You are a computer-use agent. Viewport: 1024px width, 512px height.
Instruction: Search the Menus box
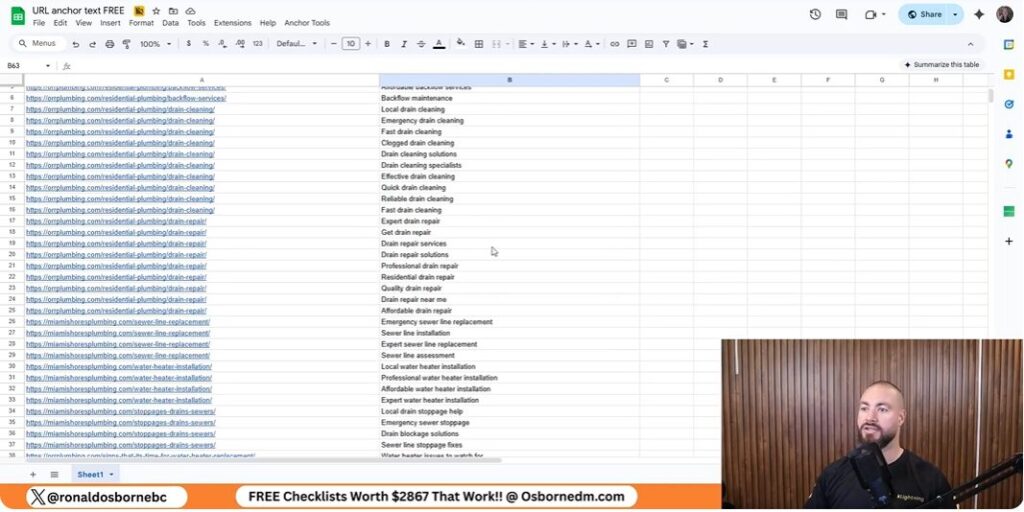click(x=39, y=44)
